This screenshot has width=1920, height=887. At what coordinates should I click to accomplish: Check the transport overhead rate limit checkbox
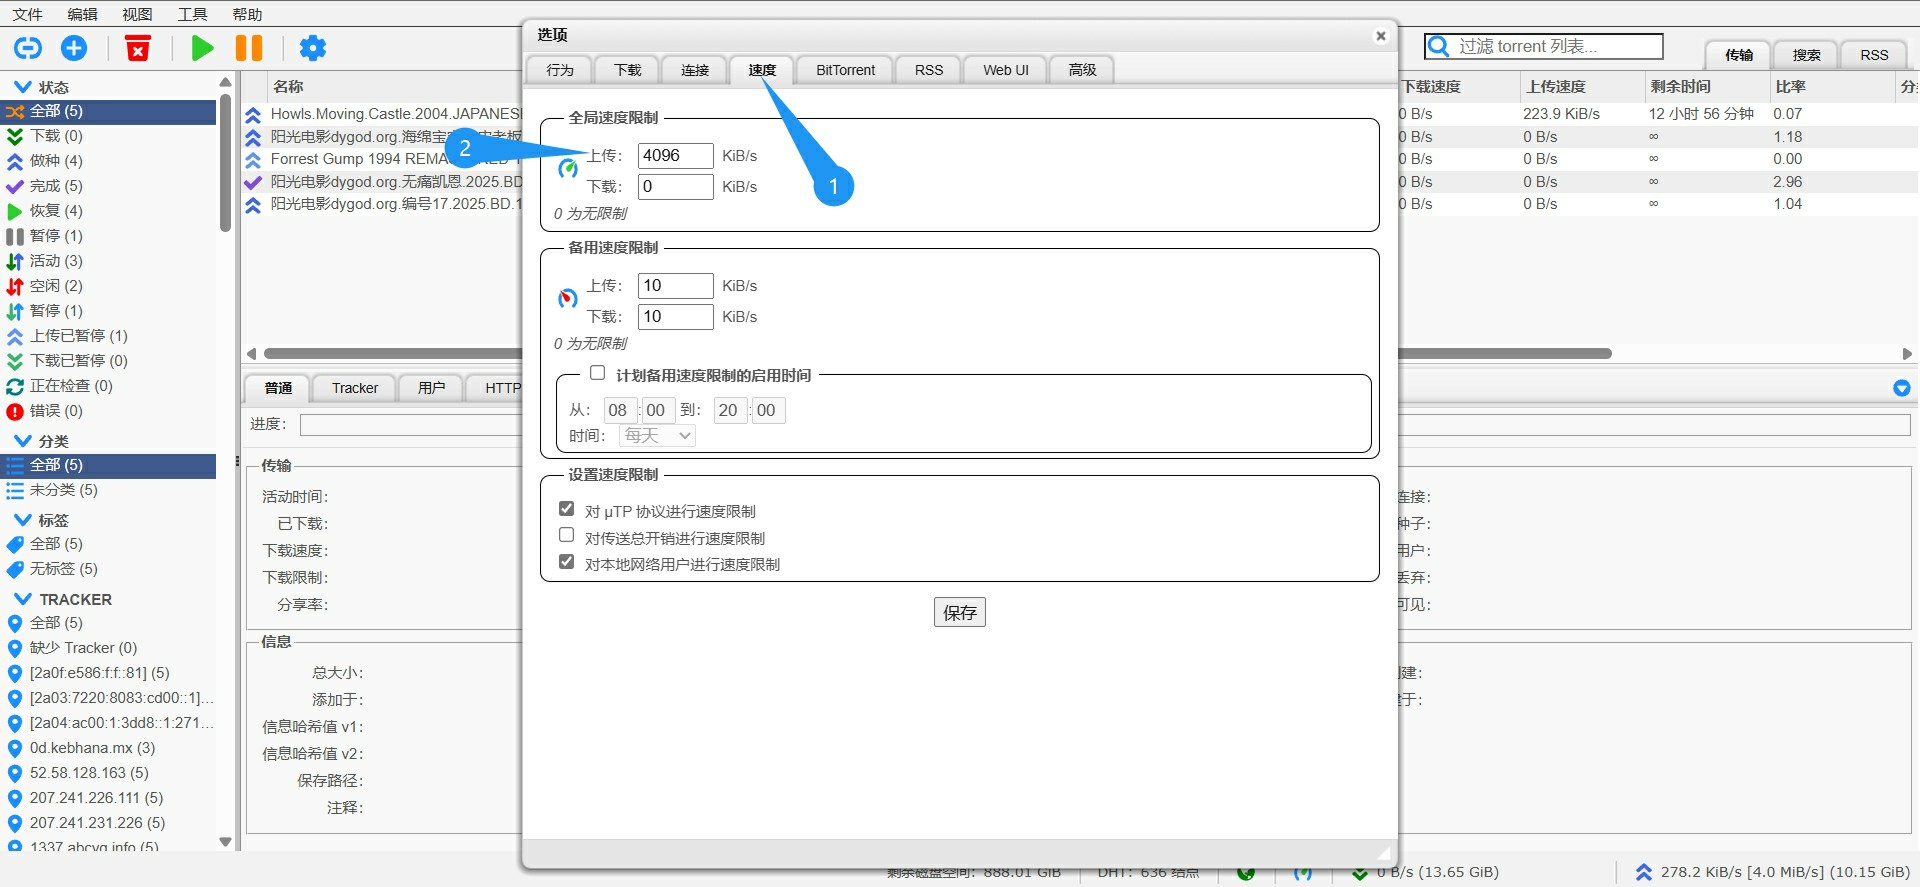coord(567,535)
